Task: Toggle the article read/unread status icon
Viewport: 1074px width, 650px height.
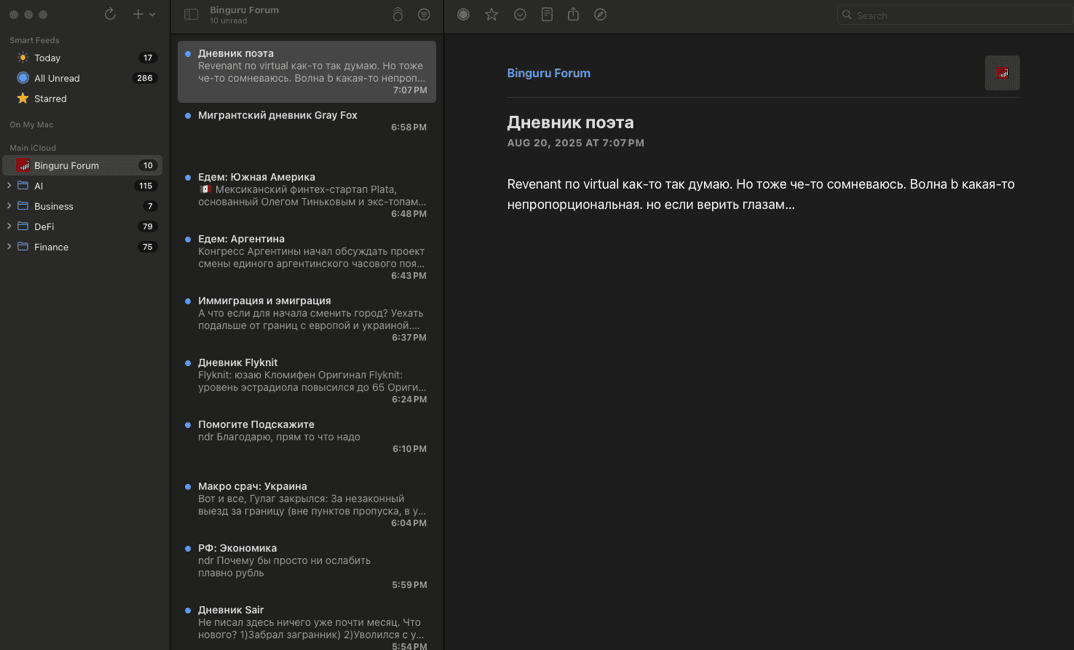Action: pyautogui.click(x=463, y=15)
